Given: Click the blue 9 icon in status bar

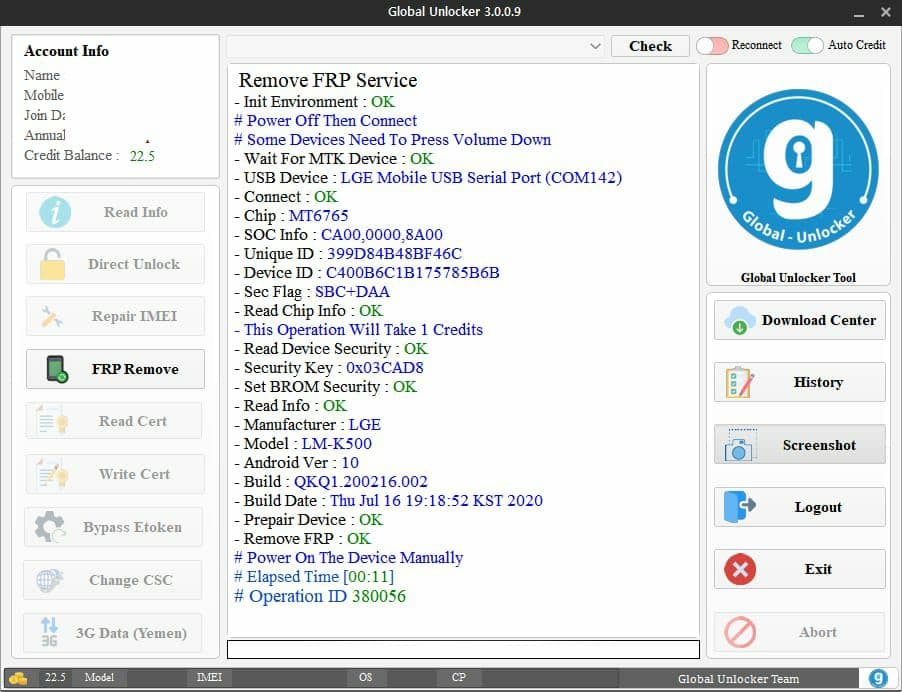Looking at the screenshot, I should [878, 678].
